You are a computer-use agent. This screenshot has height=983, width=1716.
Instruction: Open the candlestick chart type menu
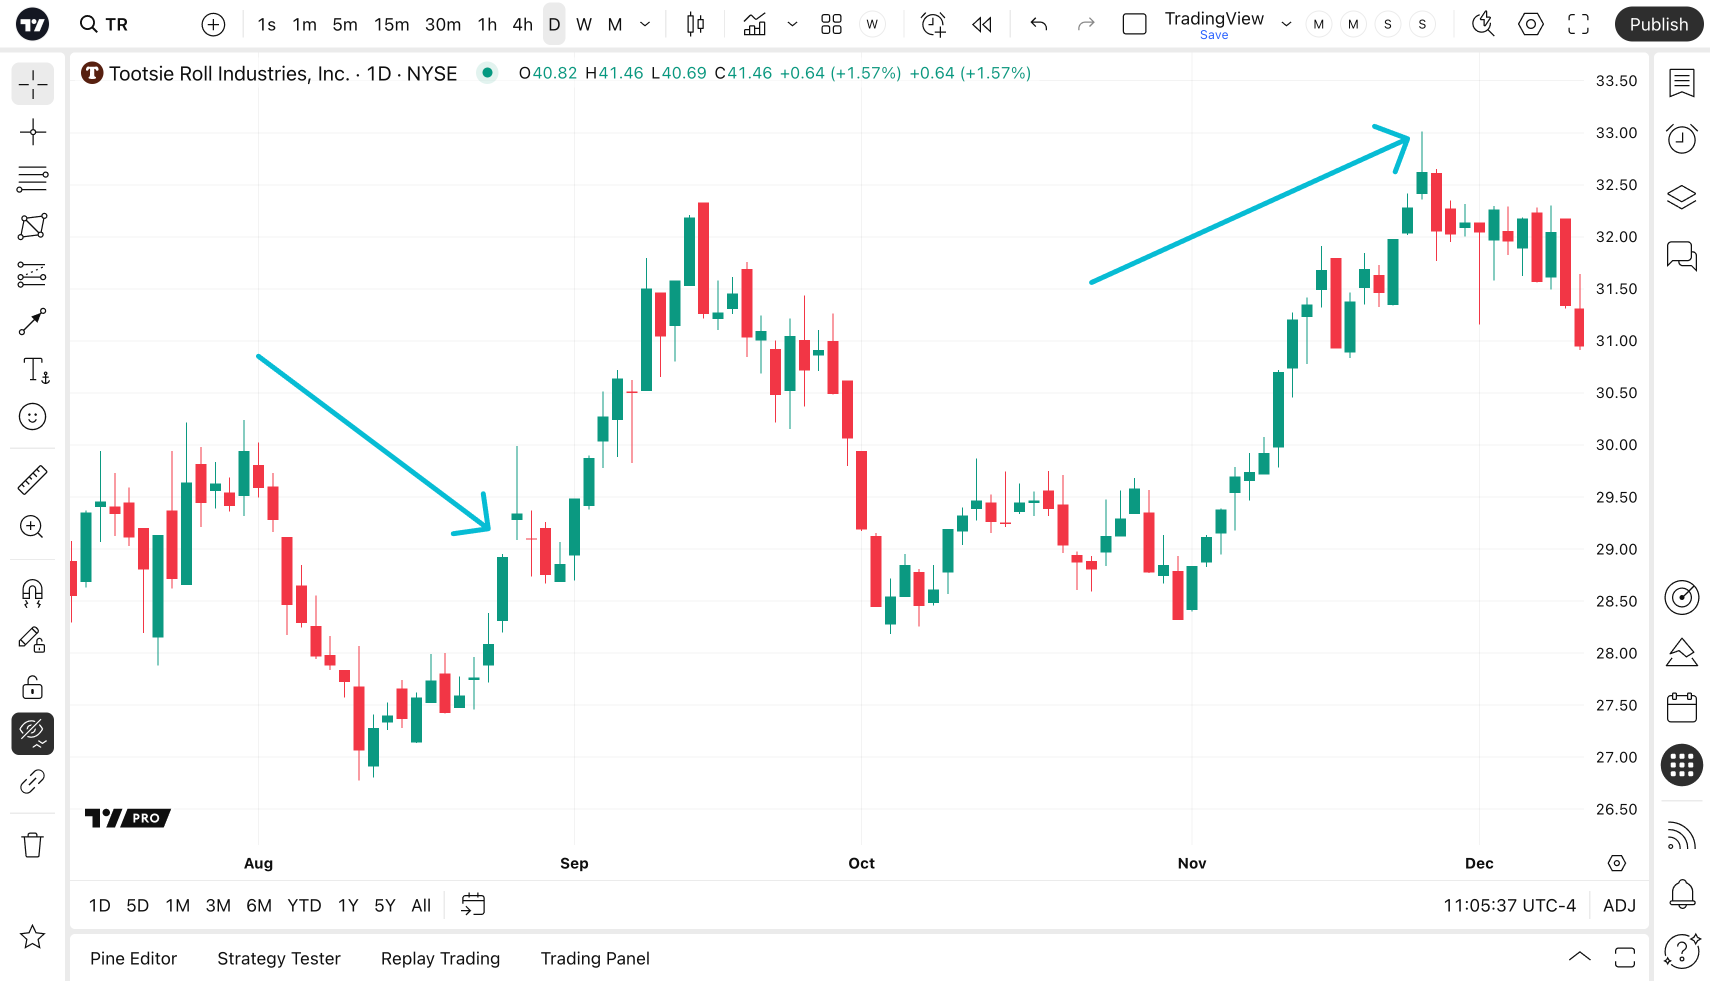(695, 24)
